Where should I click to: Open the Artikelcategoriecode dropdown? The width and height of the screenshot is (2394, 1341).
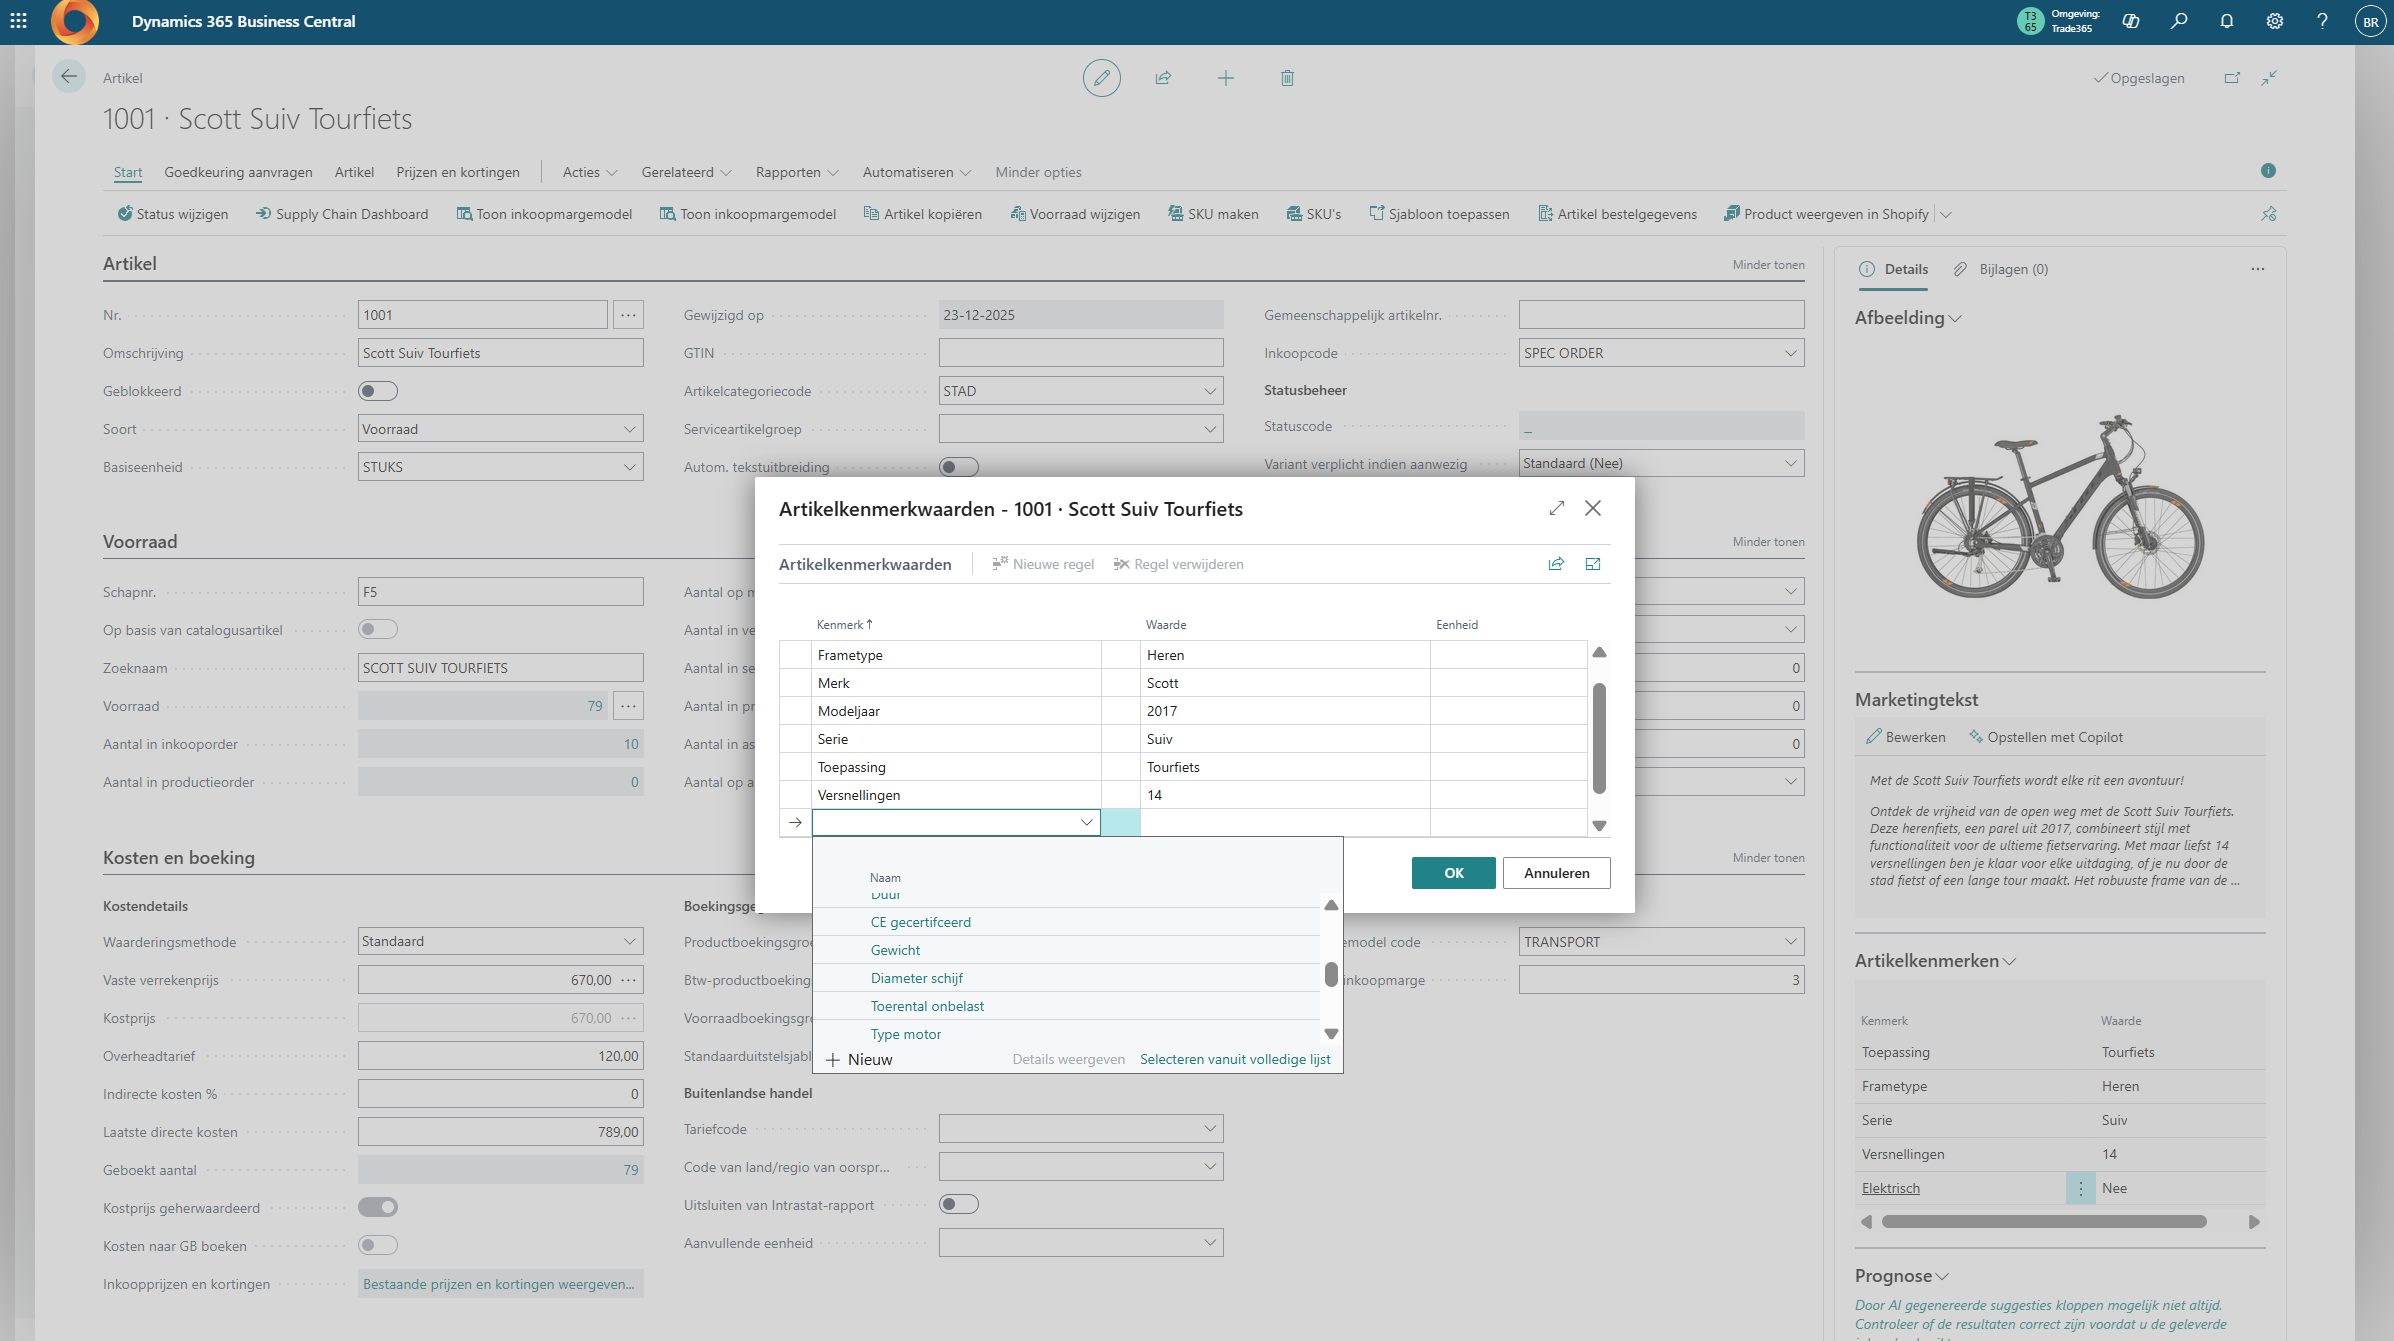coord(1209,391)
